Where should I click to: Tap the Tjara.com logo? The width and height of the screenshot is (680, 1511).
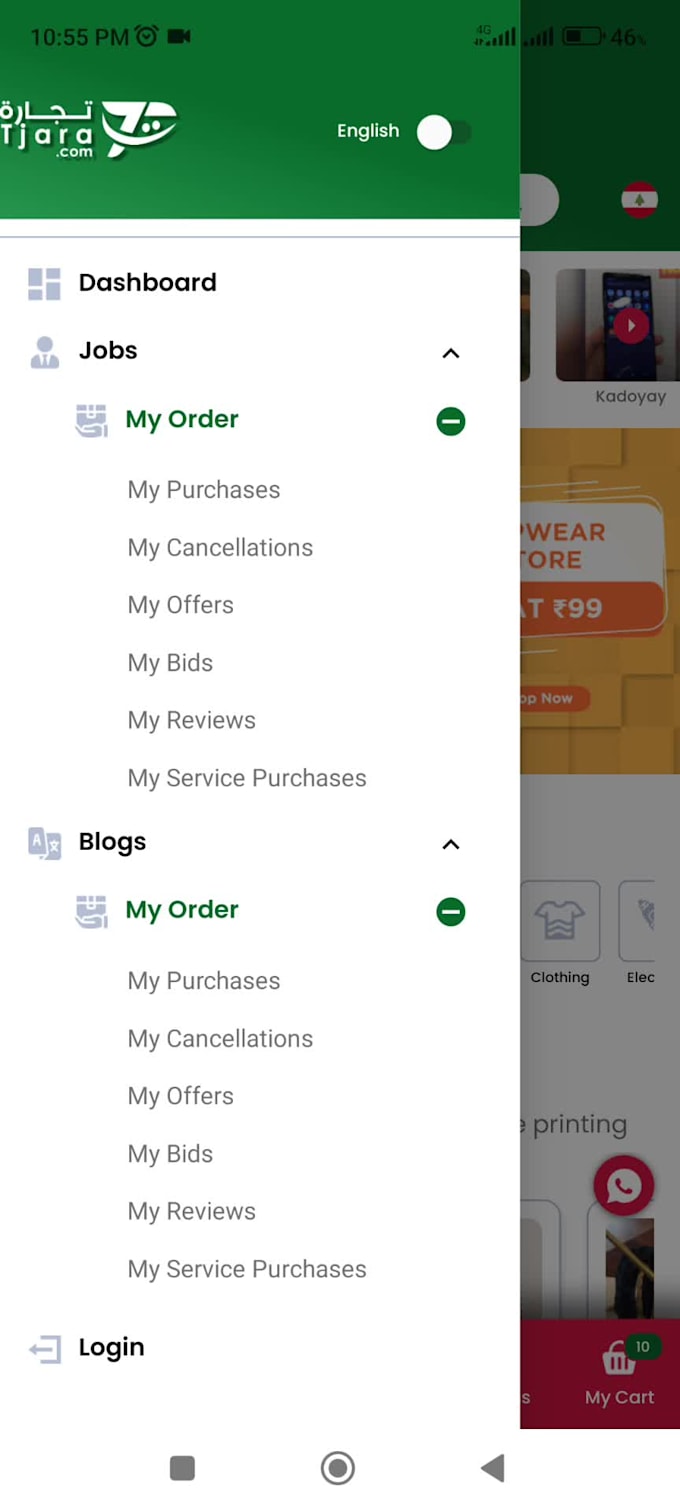(x=88, y=130)
